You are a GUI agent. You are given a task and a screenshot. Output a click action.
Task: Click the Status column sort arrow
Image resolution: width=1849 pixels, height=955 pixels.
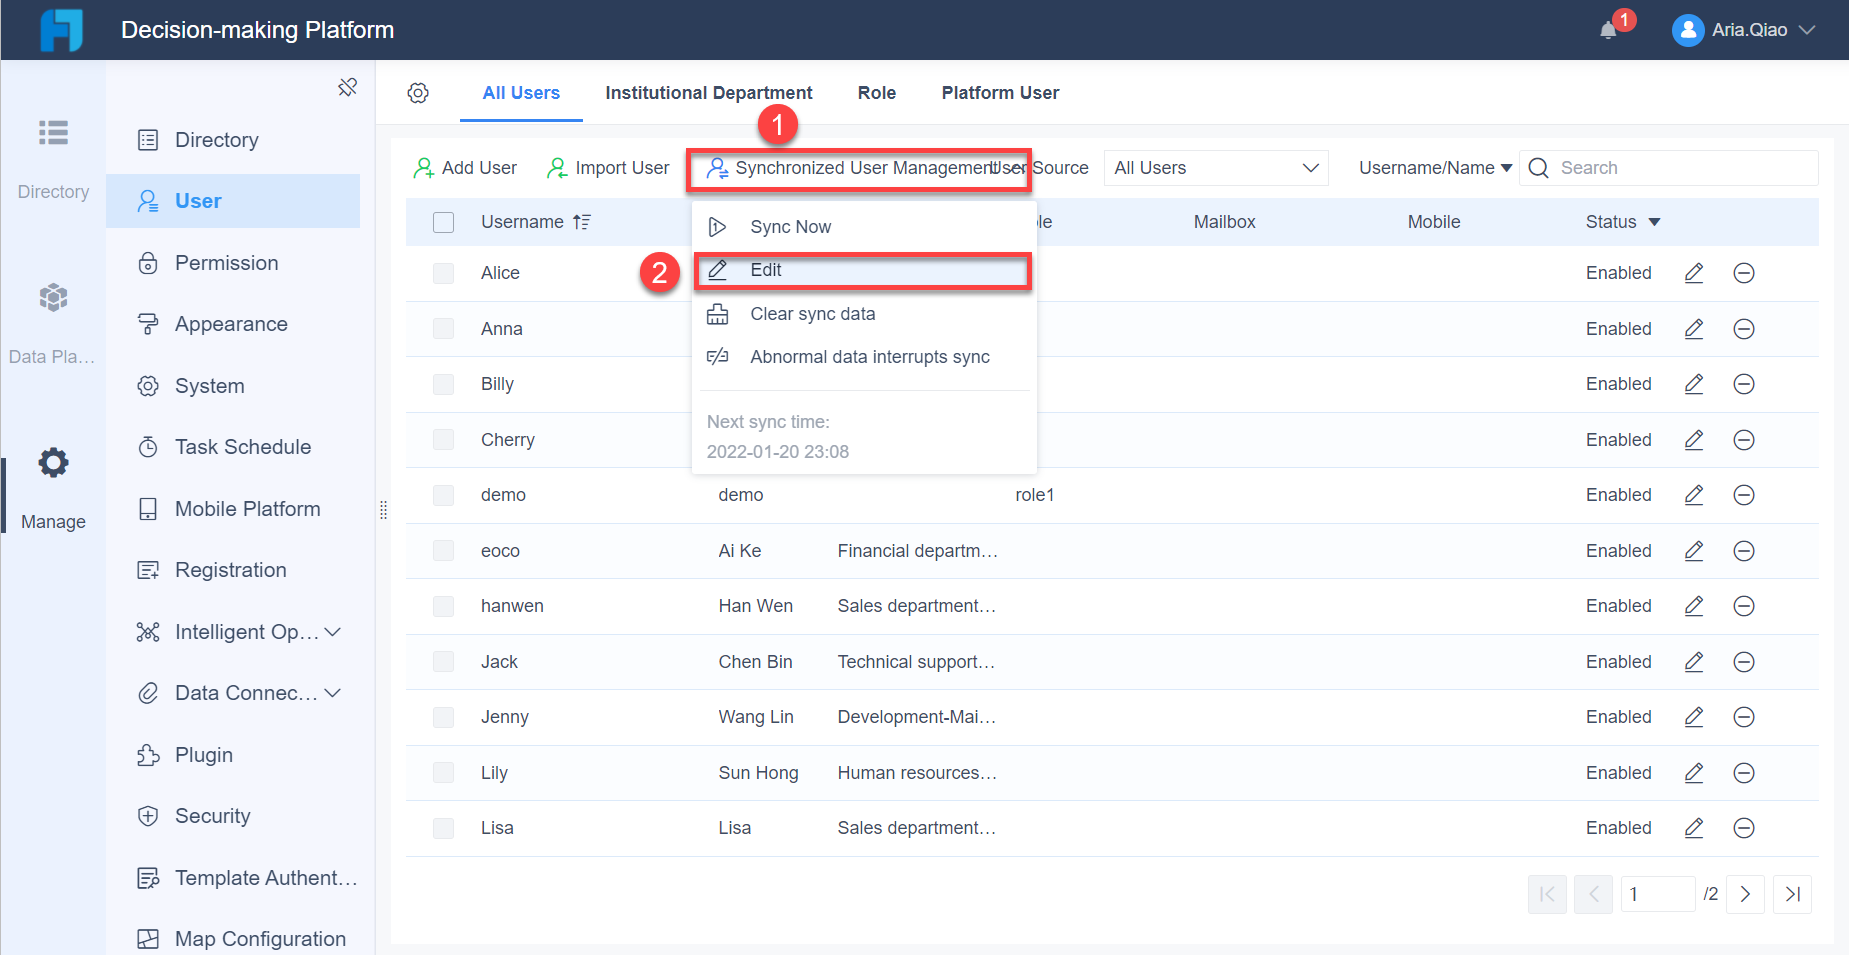click(x=1653, y=222)
